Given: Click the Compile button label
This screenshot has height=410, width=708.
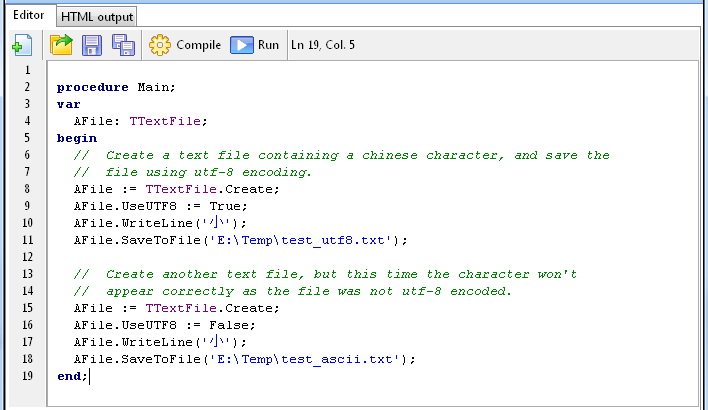Looking at the screenshot, I should click(x=199, y=45).
